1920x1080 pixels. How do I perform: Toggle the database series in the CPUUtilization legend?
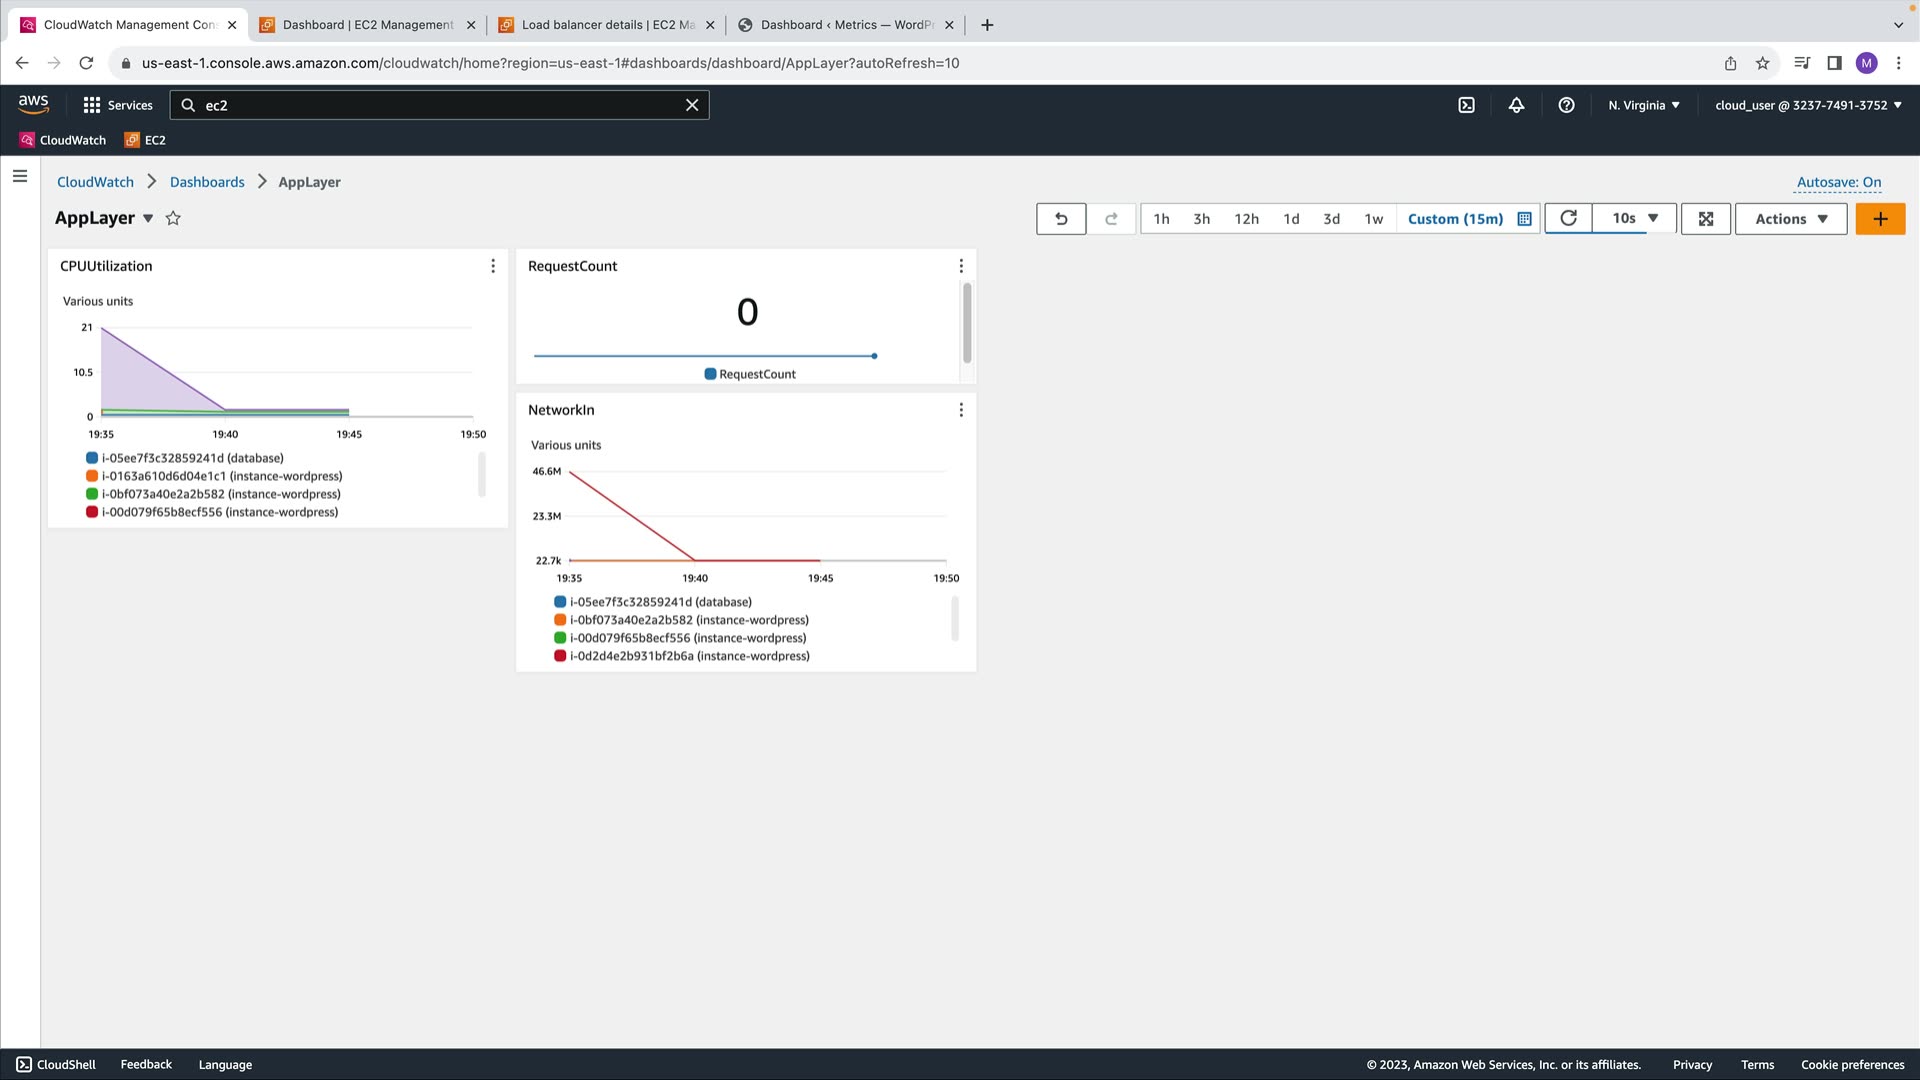click(192, 458)
